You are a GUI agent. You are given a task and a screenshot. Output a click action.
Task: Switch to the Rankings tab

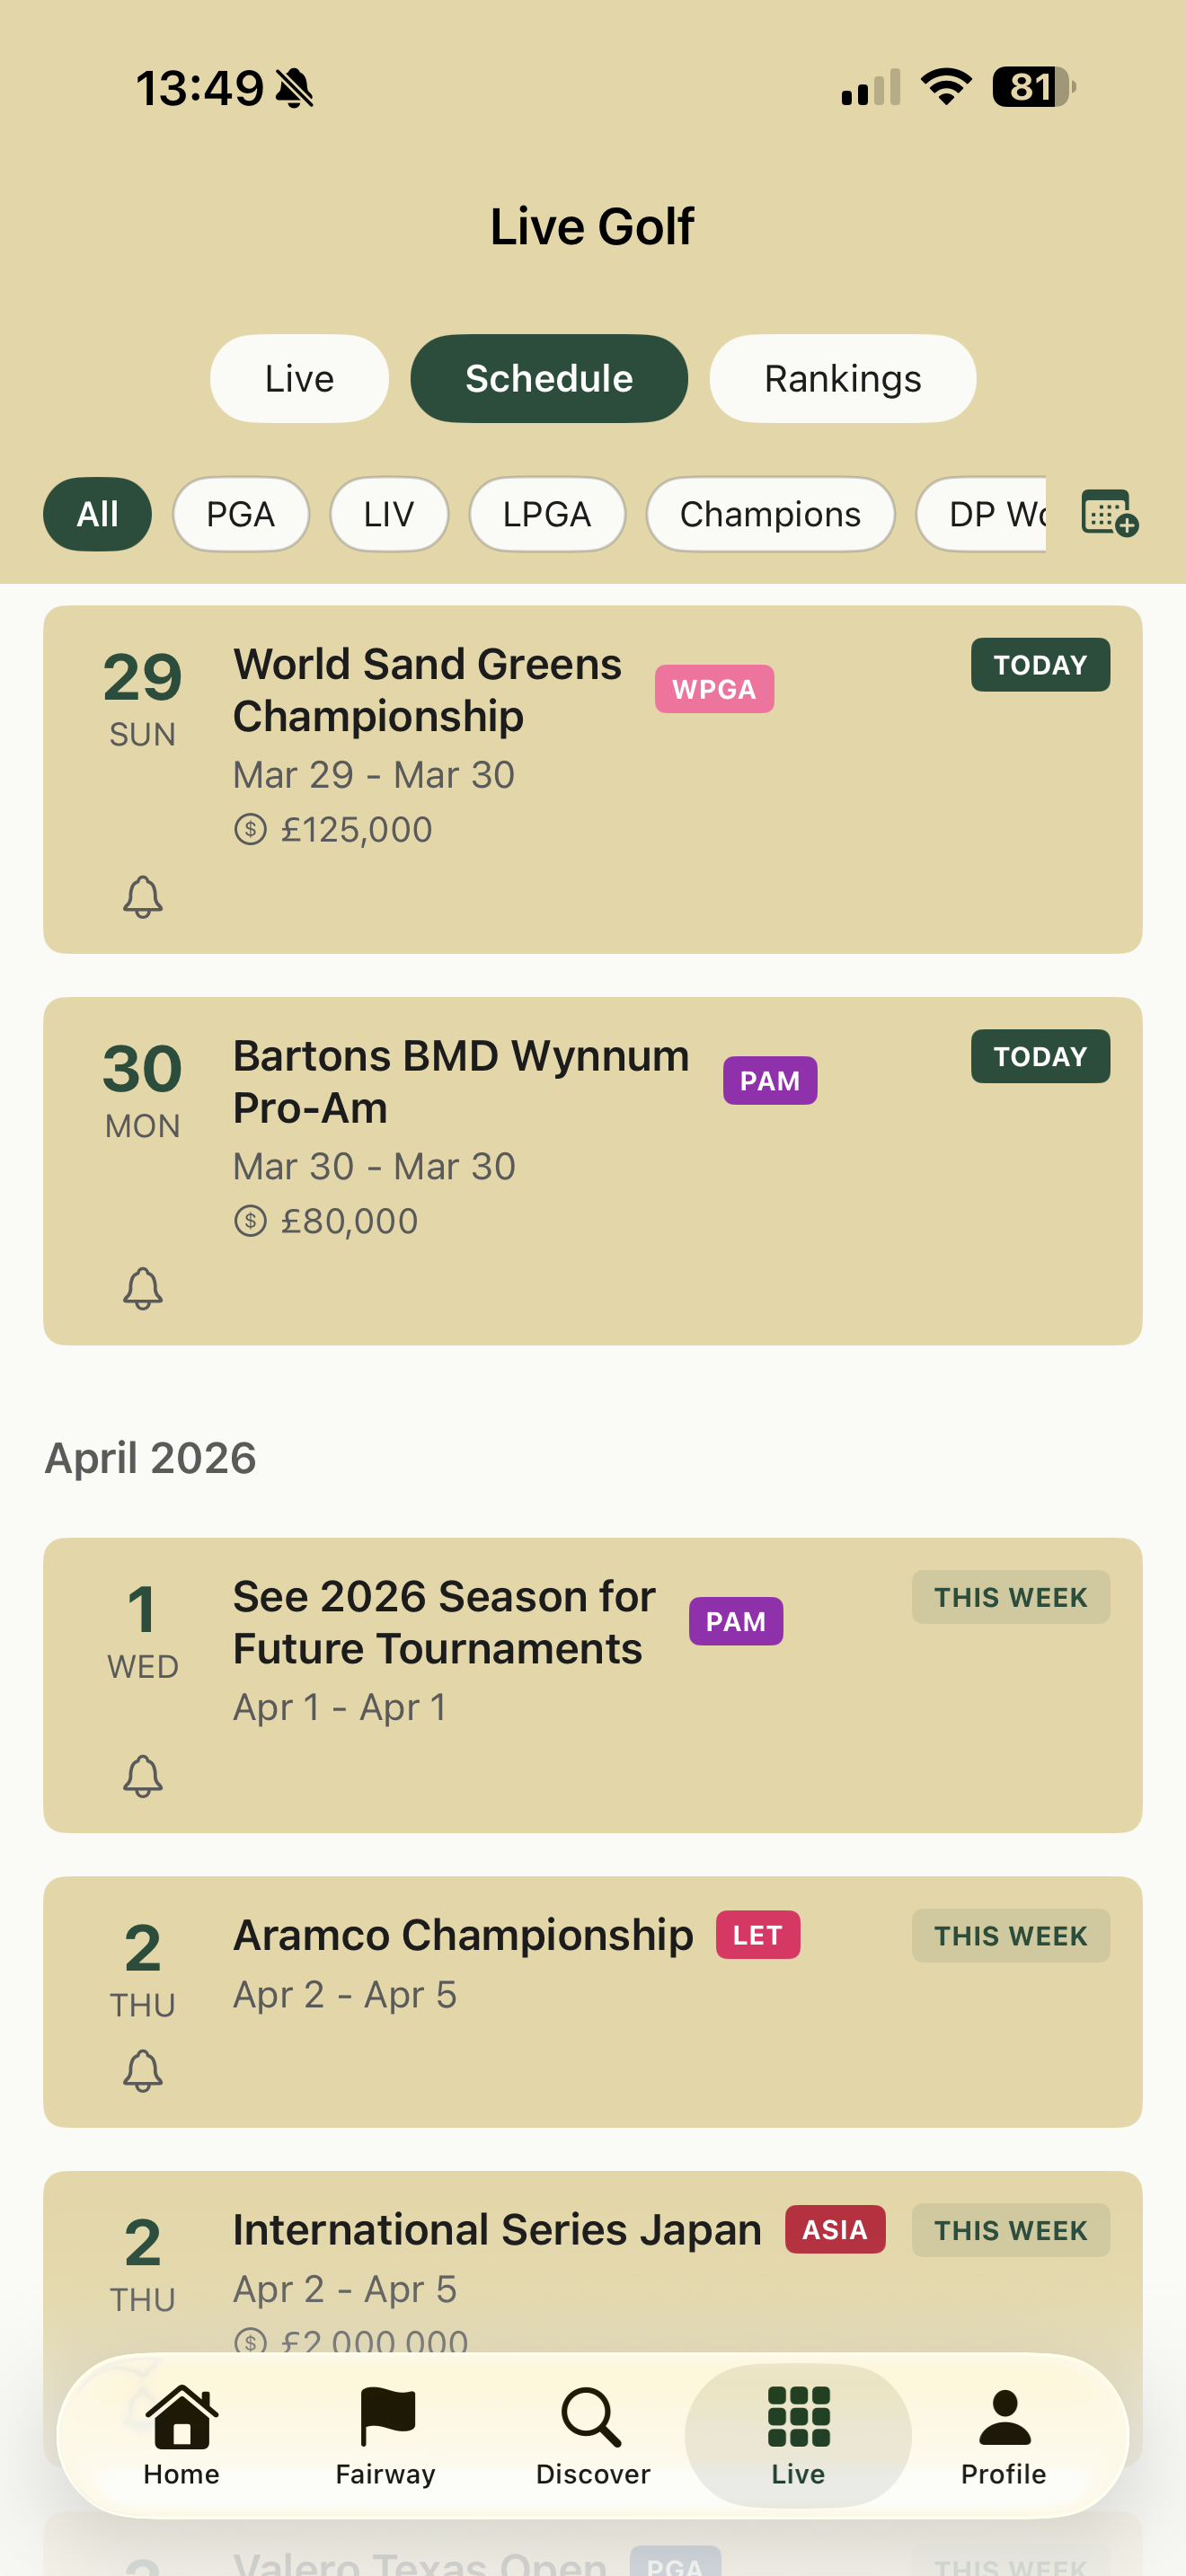click(842, 379)
